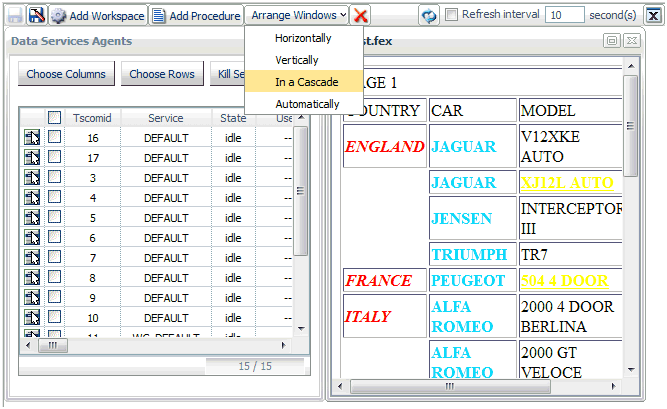Click agents table vertical scrollbar down arrow
667x409 pixels.
(301, 329)
